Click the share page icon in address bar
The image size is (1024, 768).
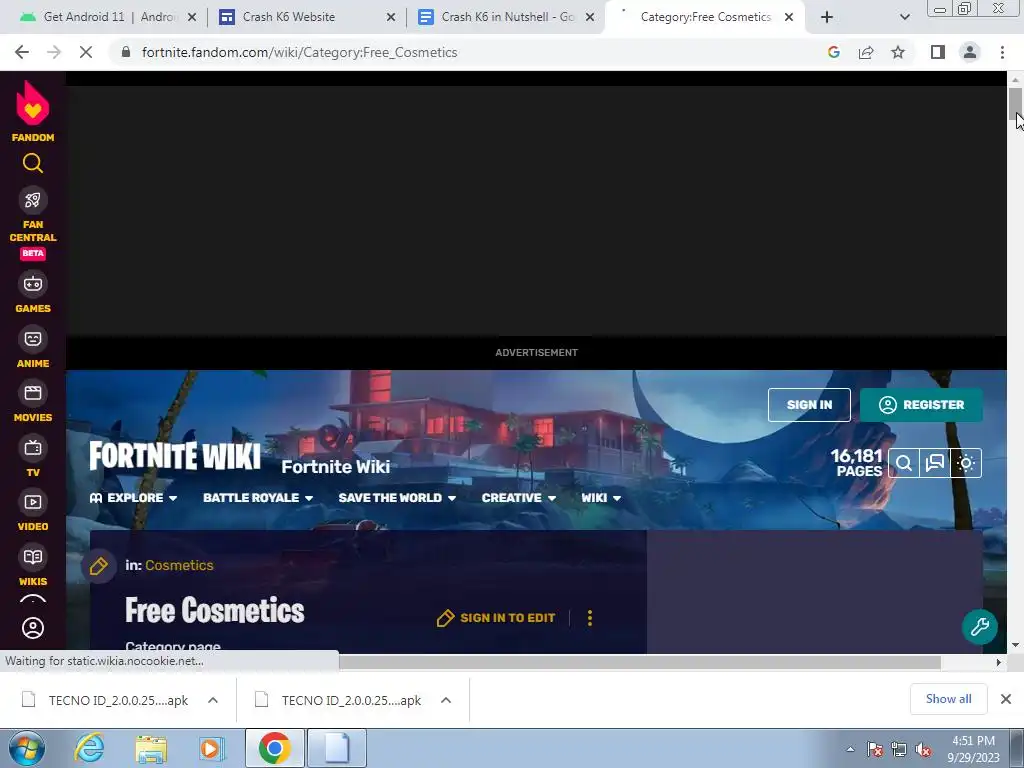click(866, 52)
